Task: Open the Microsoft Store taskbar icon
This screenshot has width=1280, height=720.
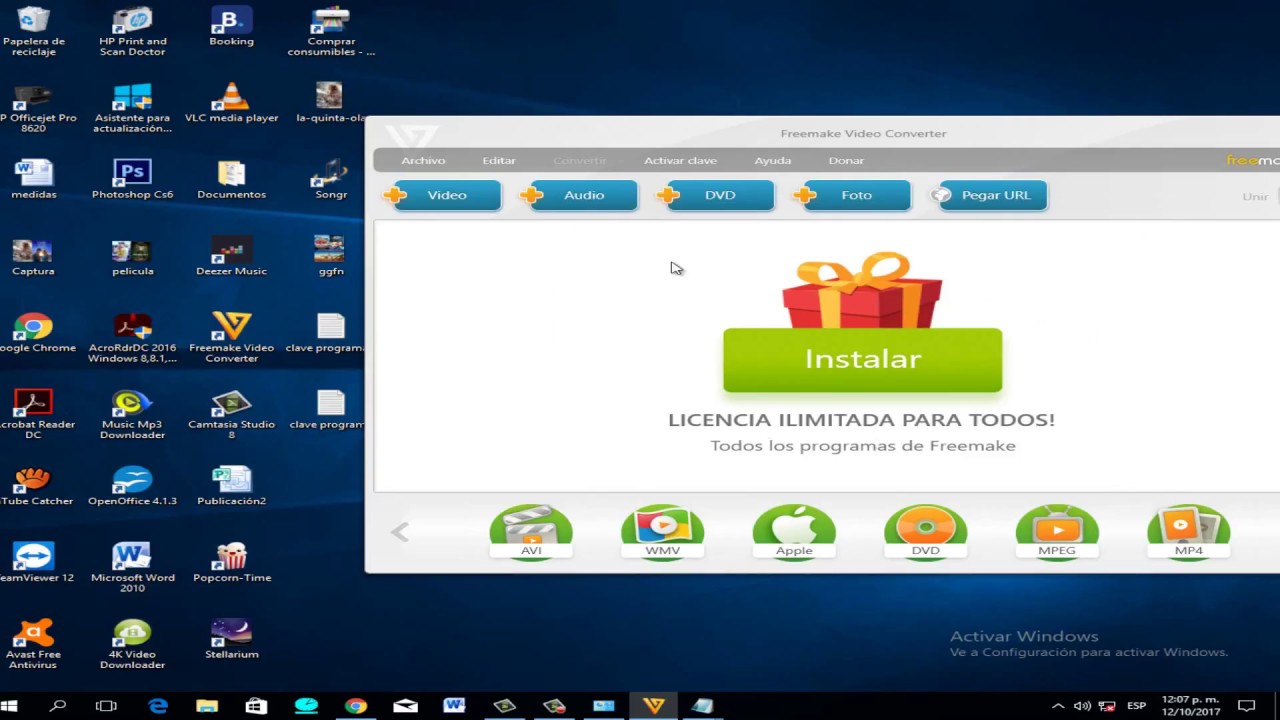Action: point(257,706)
